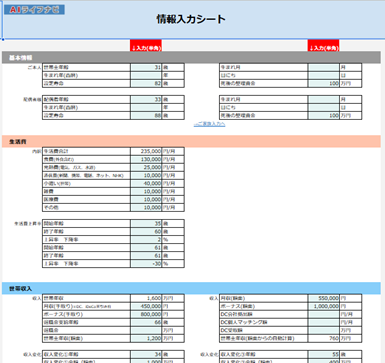
Task: Click the 生活費合計 cell showing 235,000
Action: [x=146, y=151]
